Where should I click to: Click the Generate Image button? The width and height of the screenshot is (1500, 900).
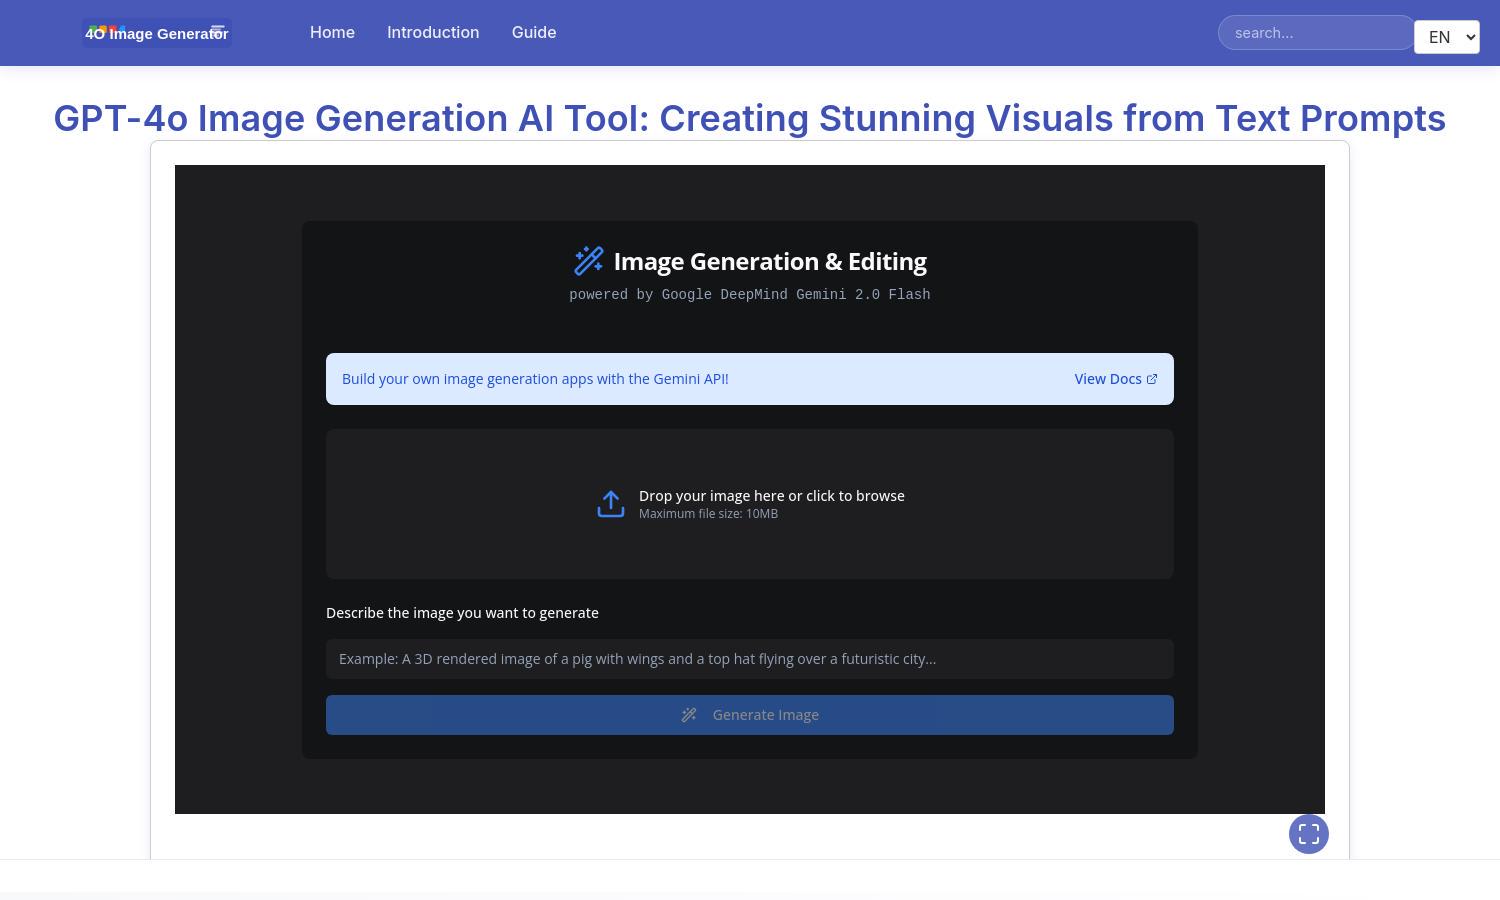750,715
